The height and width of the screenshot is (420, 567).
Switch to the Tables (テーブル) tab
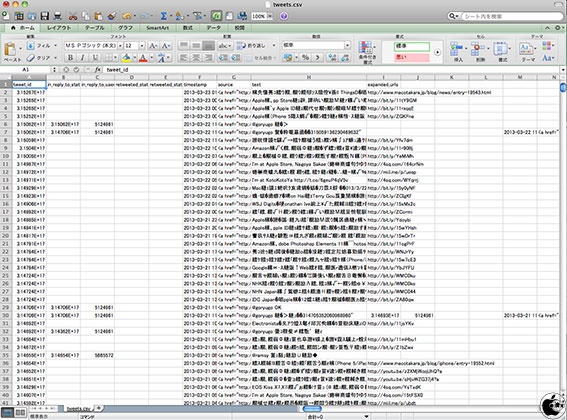pos(94,28)
